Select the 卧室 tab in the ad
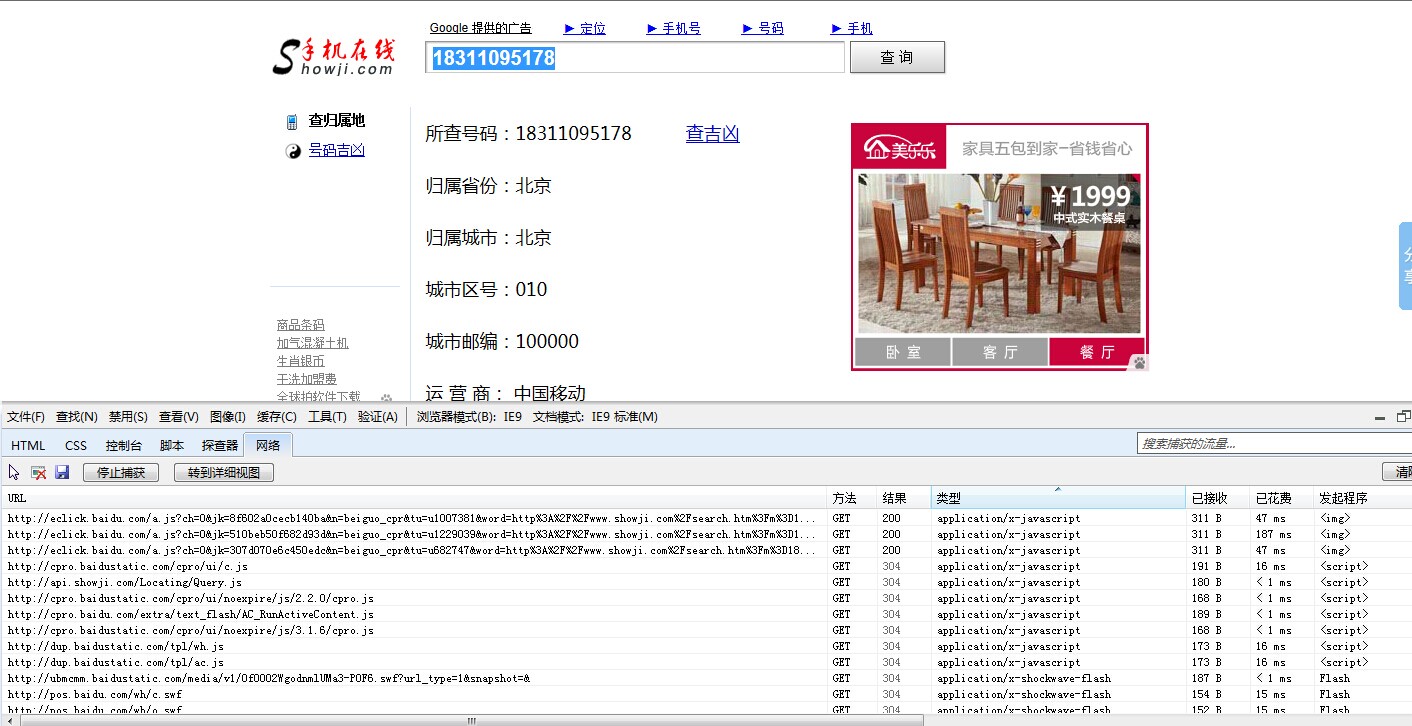This screenshot has height=726, width=1412. pyautogui.click(x=903, y=352)
